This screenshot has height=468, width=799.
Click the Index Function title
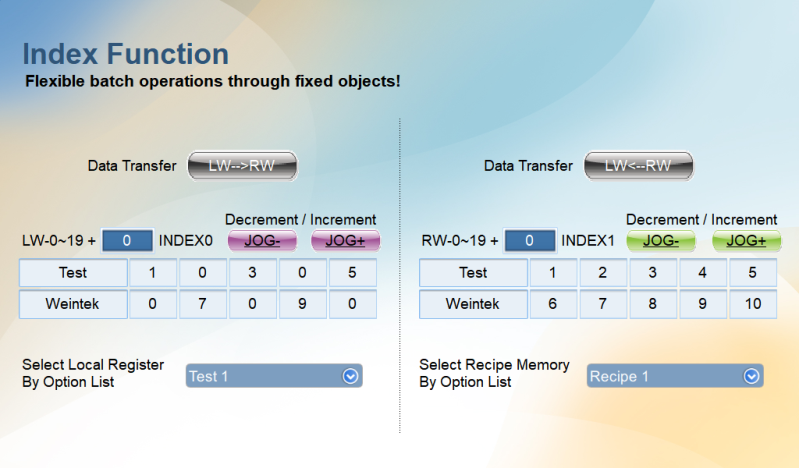click(125, 54)
